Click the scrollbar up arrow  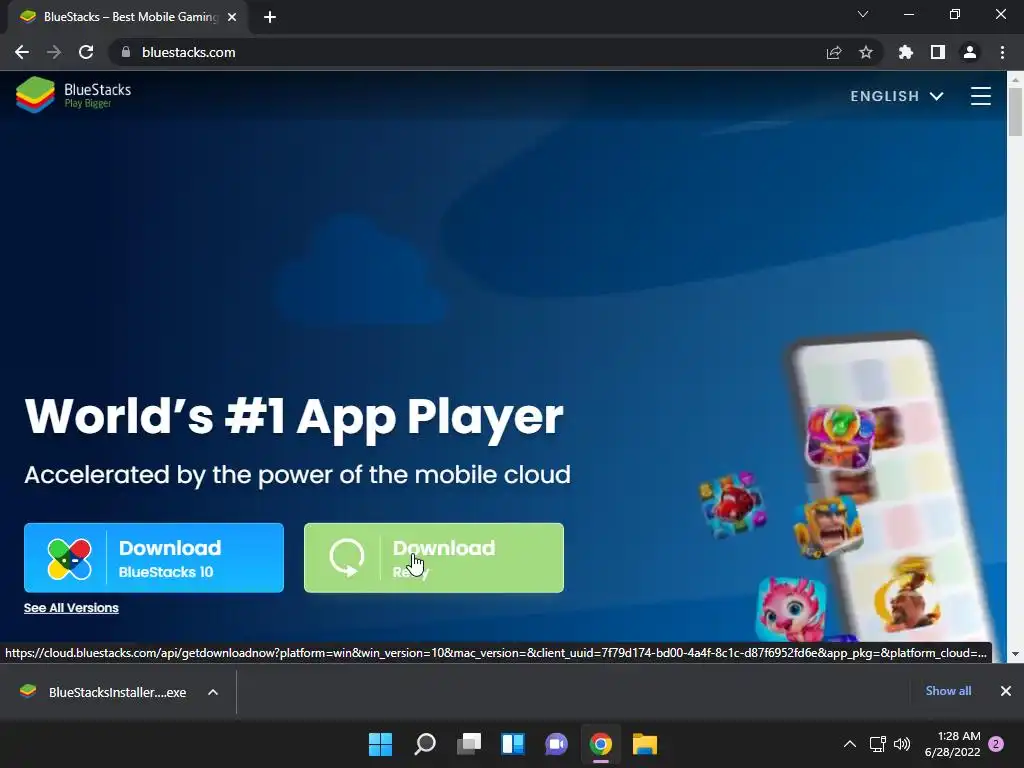pyautogui.click(x=1015, y=79)
